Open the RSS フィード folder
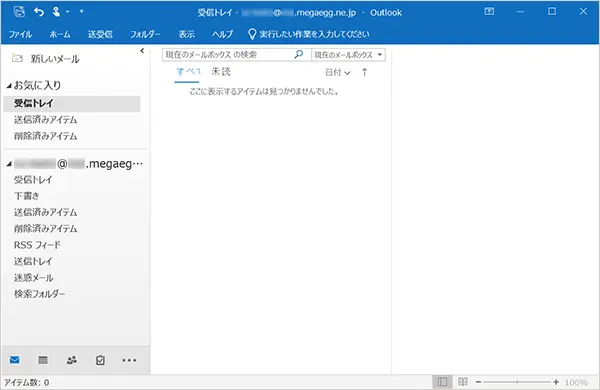Image resolution: width=600 pixels, height=390 pixels. point(38,245)
